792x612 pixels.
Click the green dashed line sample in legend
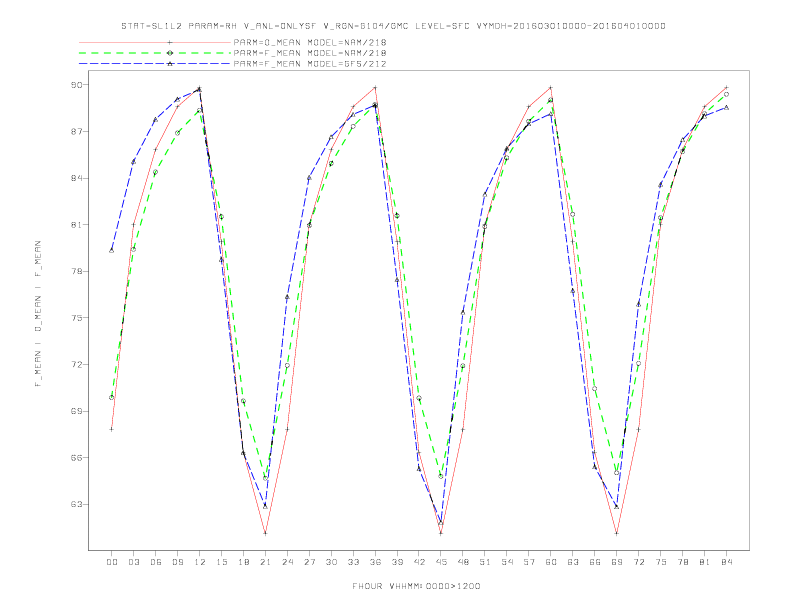155,53
